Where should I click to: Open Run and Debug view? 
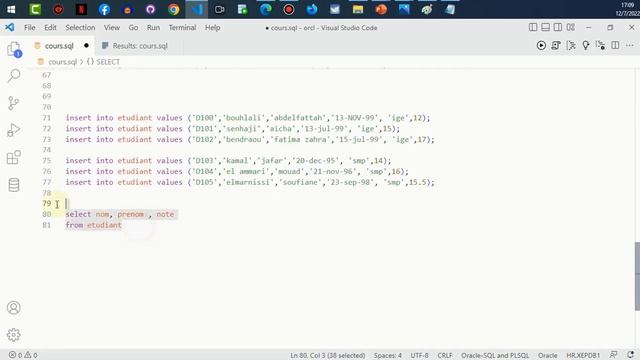coord(13,130)
